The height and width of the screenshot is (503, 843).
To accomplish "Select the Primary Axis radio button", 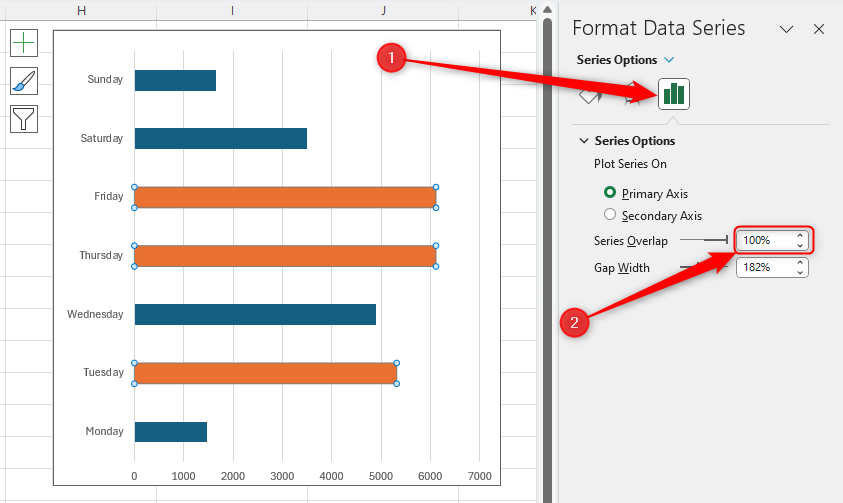I will click(x=610, y=192).
